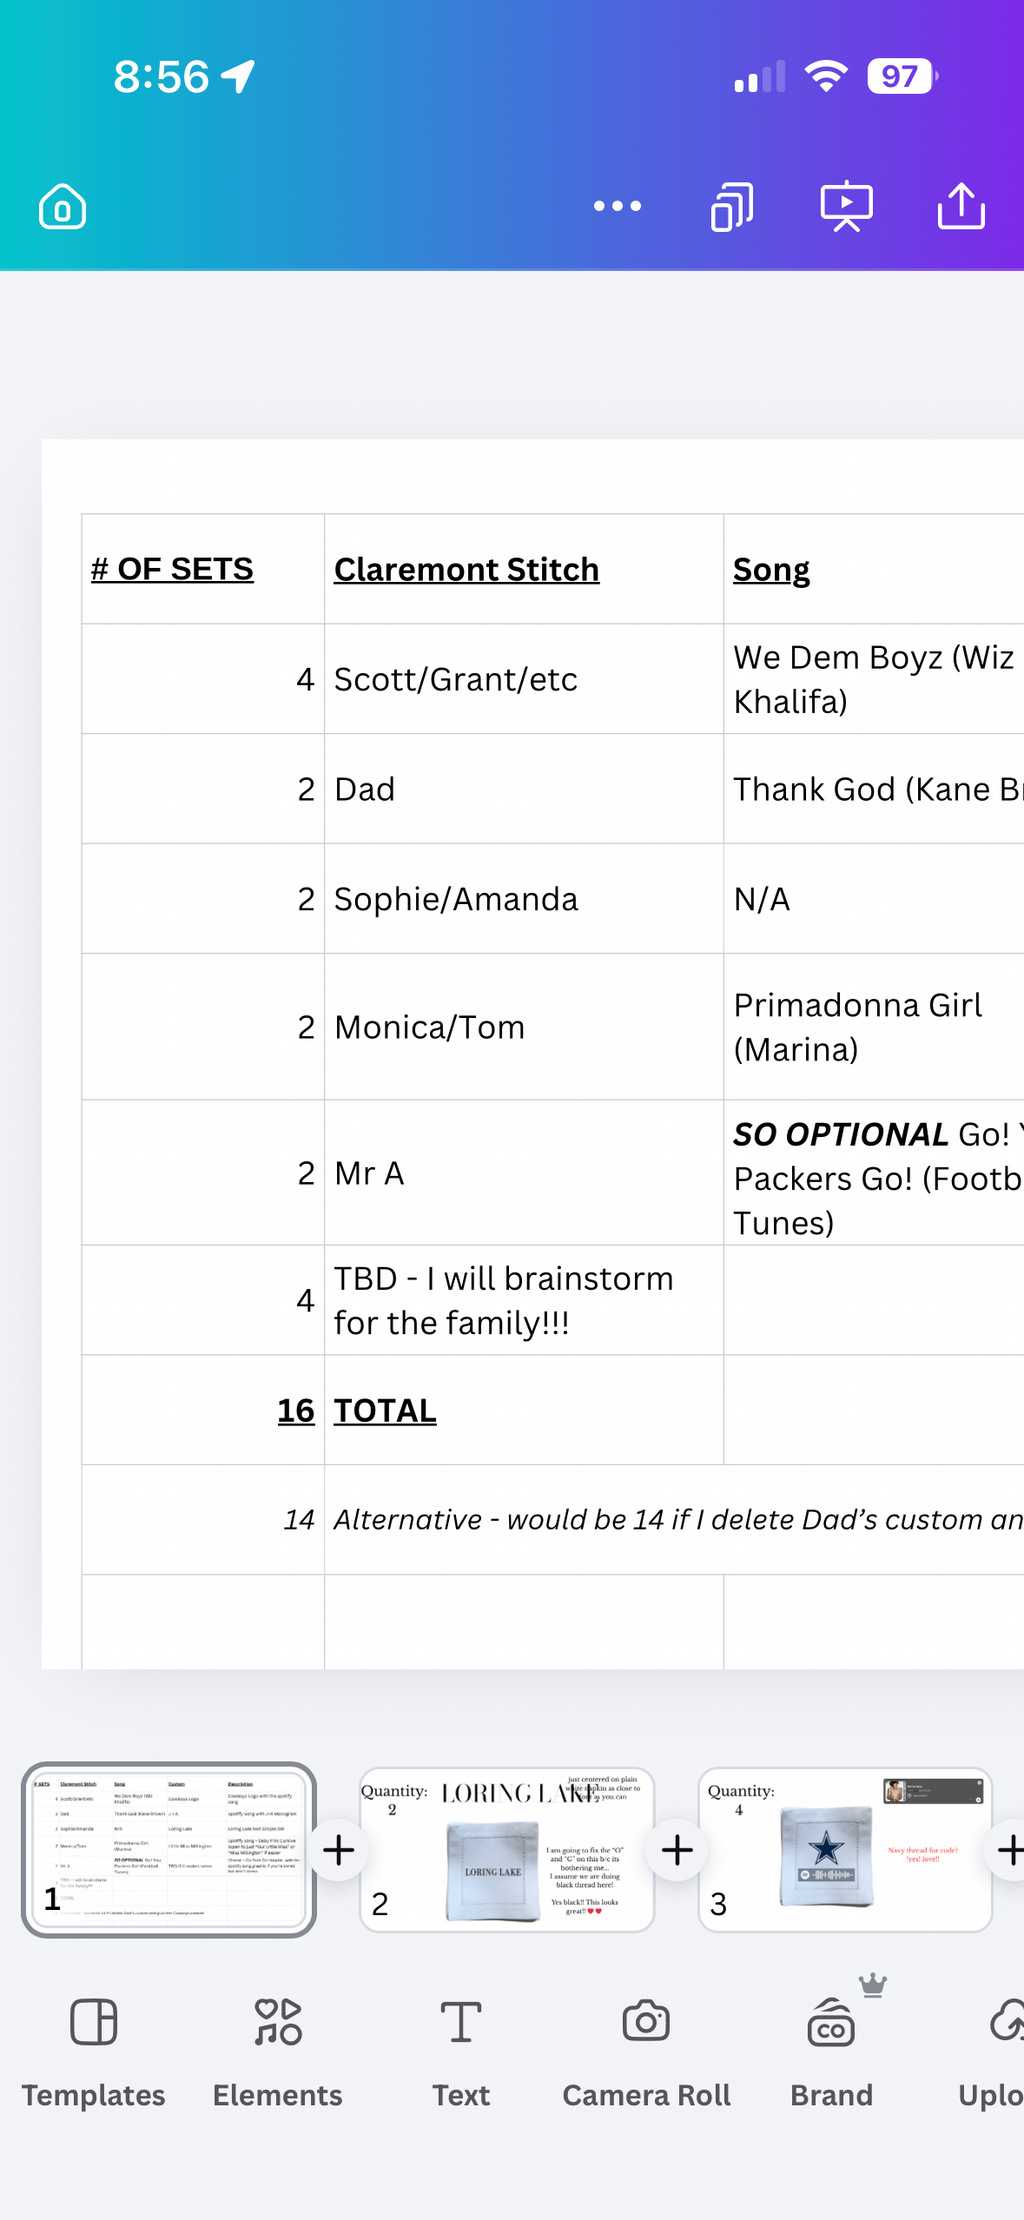The width and height of the screenshot is (1024, 2220).
Task: Open the pages view icon
Action: coord(732,207)
